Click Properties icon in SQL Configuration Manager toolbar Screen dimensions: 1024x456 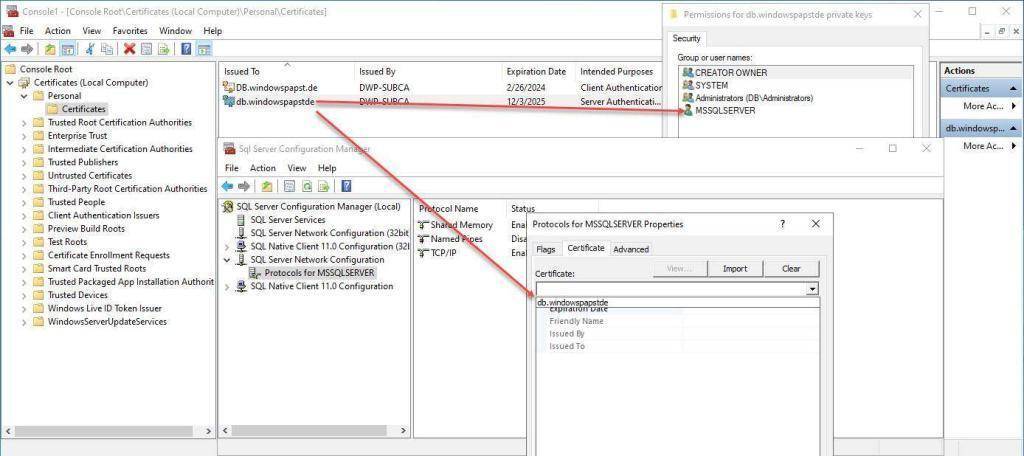click(290, 186)
